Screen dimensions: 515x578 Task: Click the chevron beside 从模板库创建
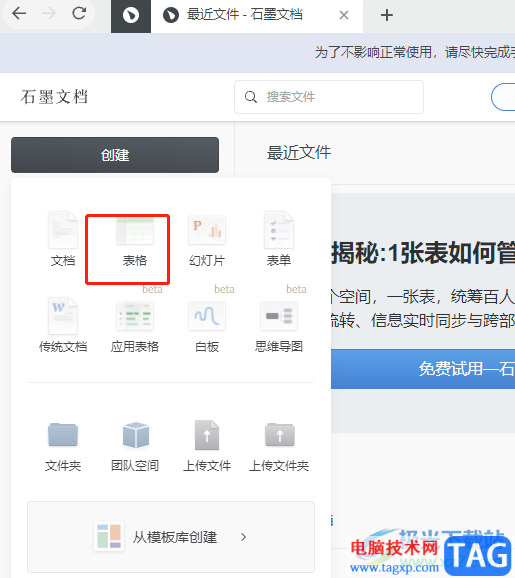click(243, 537)
